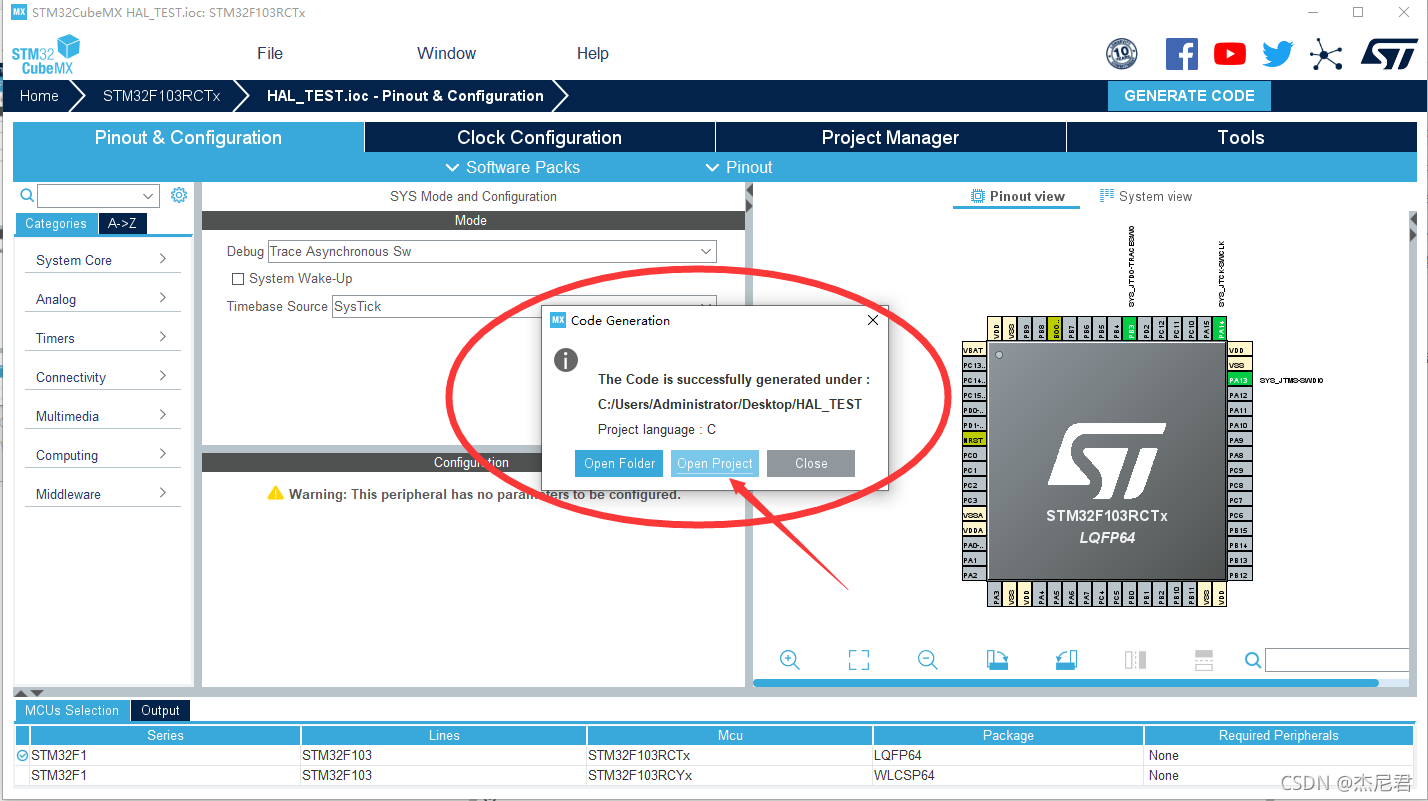Switch to the A->Z tab

[122, 224]
